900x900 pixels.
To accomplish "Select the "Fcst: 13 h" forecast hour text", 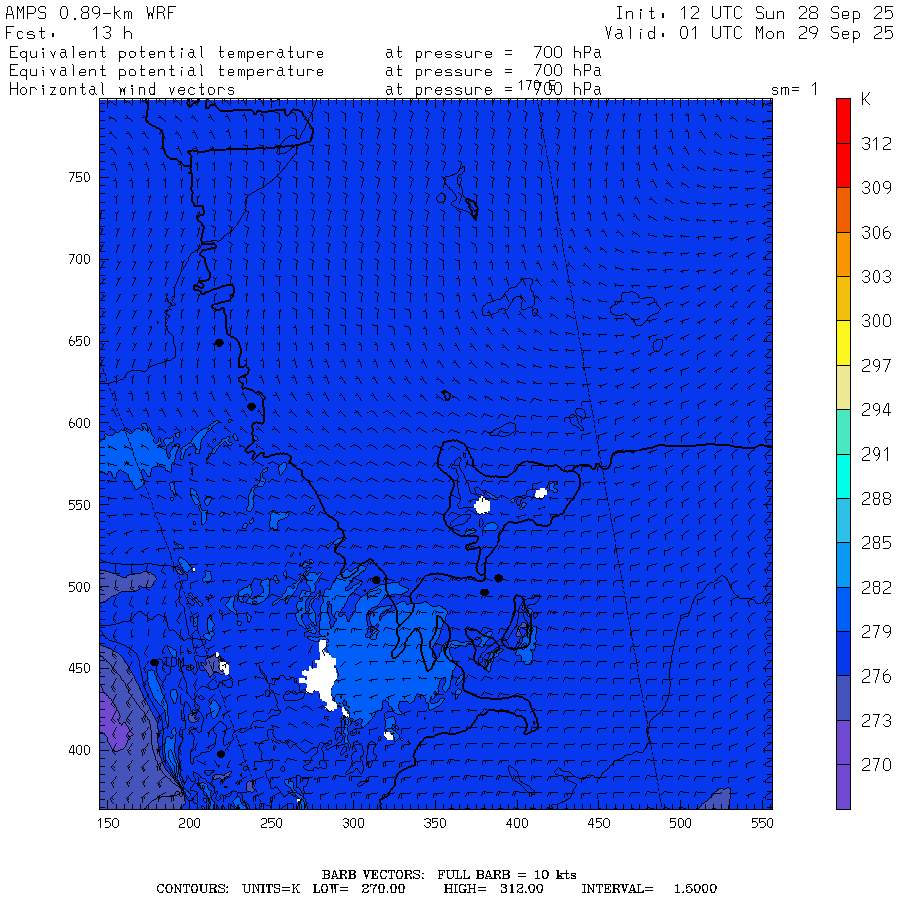I will tap(69, 33).
